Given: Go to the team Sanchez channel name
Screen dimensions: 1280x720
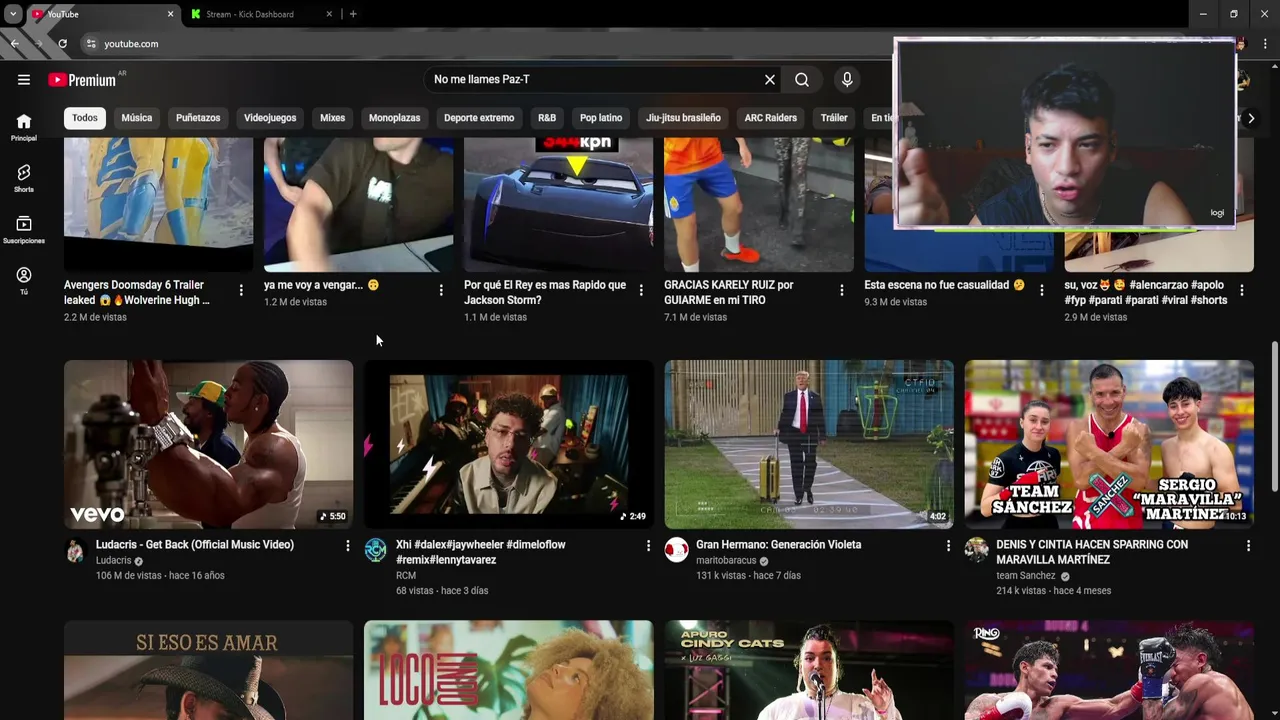Looking at the screenshot, I should (x=1026, y=576).
